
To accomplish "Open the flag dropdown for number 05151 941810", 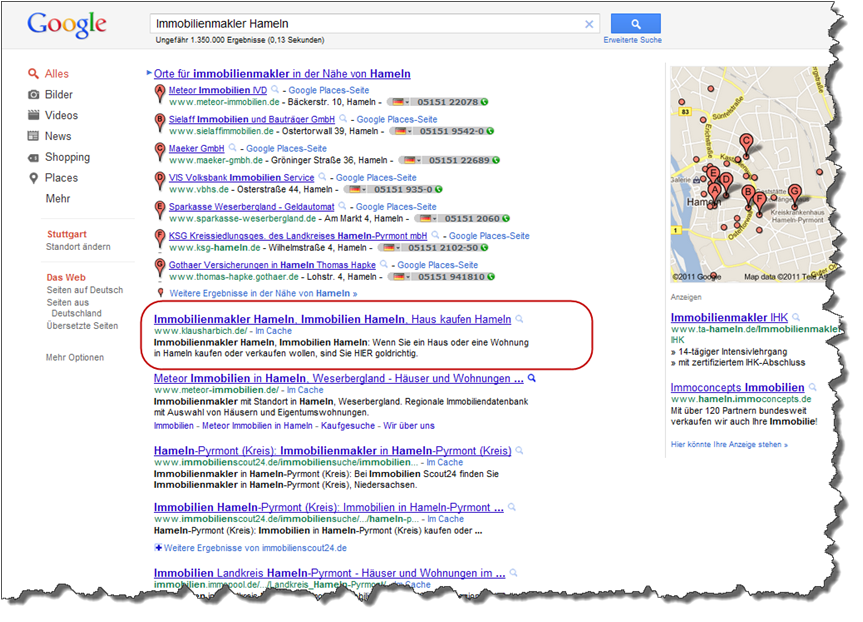I will pos(400,277).
